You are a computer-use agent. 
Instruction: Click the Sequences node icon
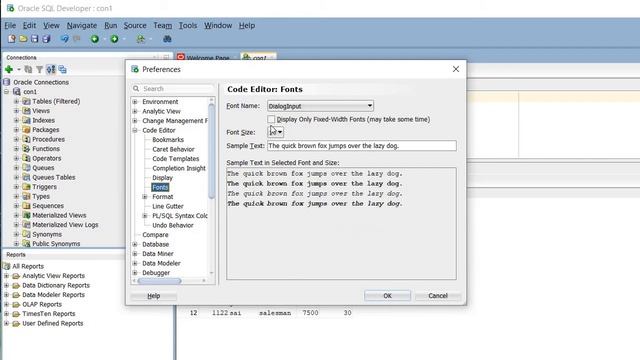click(x=26, y=206)
